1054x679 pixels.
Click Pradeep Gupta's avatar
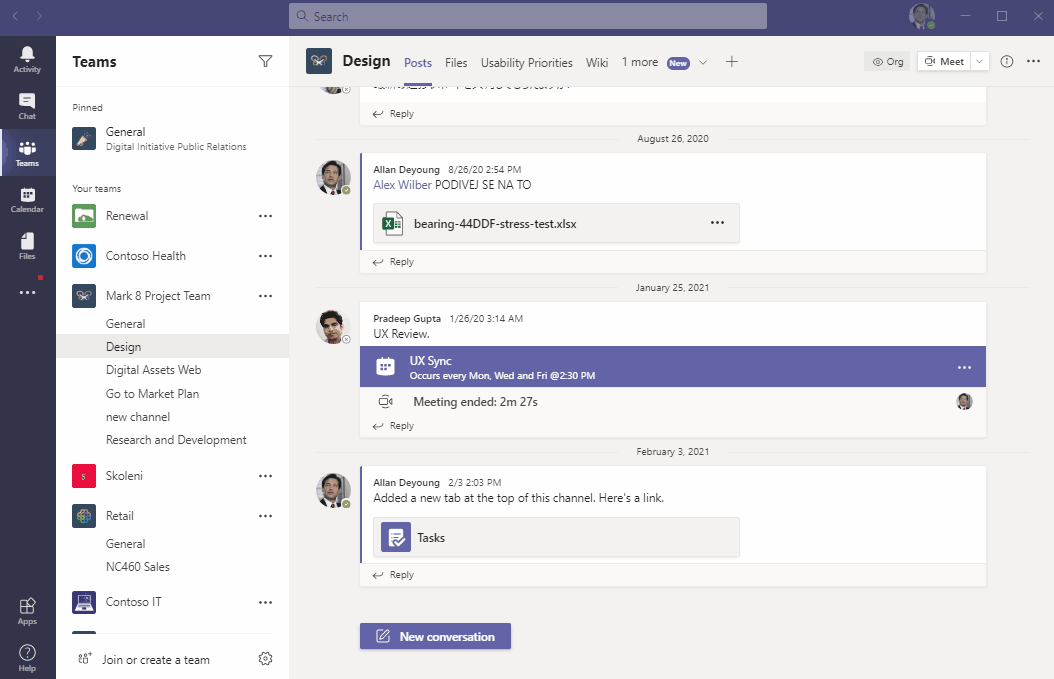click(x=333, y=327)
